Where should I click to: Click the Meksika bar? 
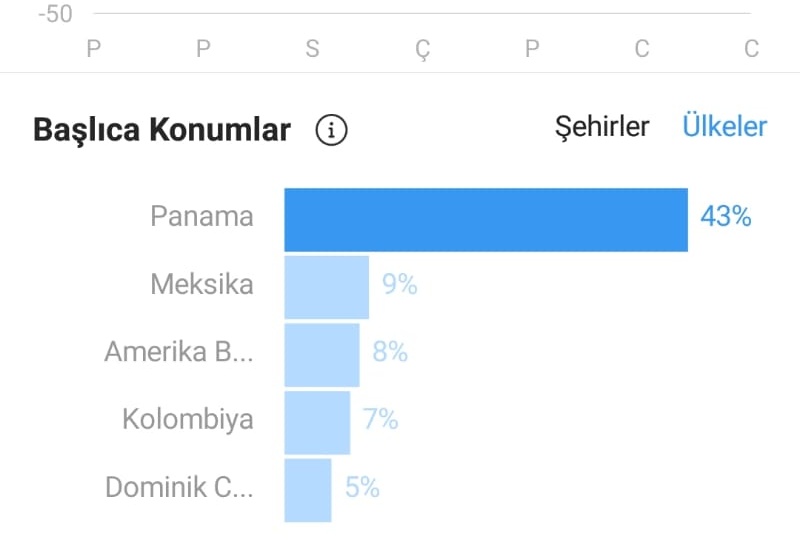[327, 287]
